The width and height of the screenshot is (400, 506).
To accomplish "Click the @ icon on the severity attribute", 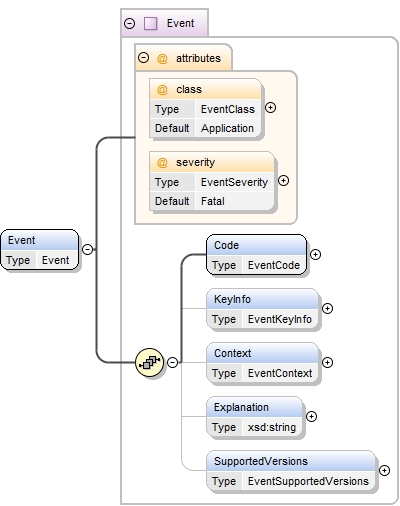I will 162,163.
